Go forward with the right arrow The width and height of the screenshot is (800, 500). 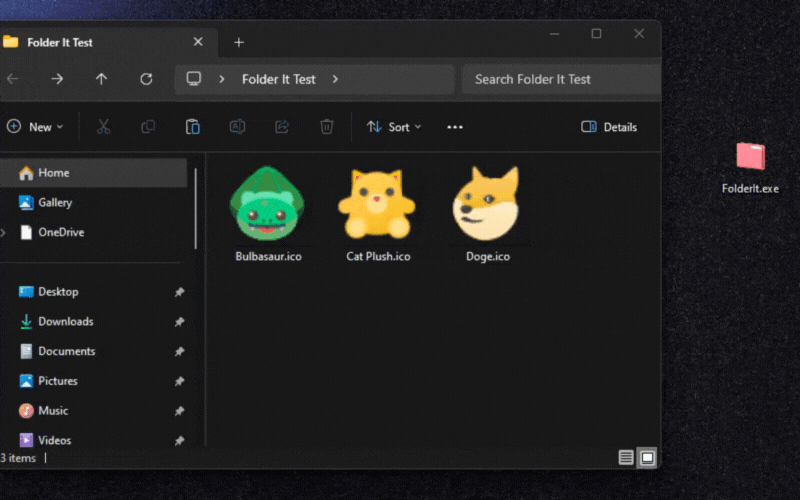click(57, 79)
